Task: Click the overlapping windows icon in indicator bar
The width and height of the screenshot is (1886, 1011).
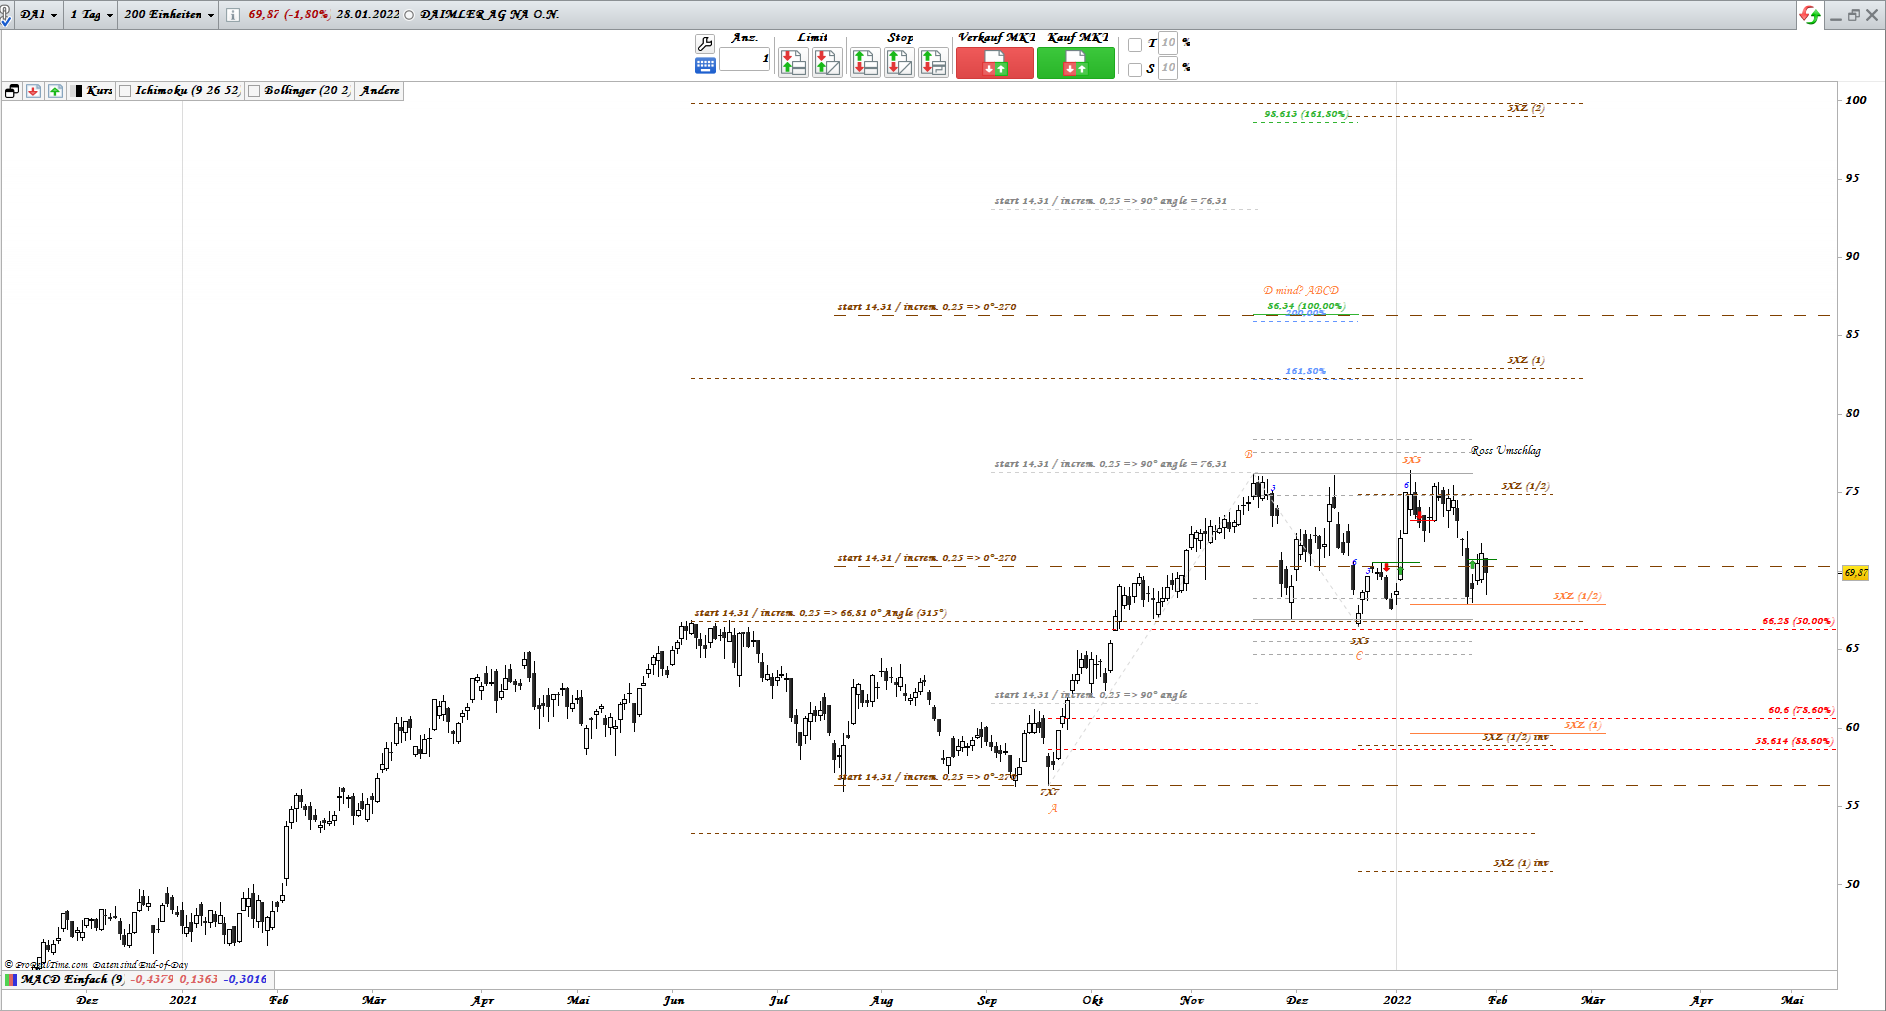Action: coord(12,91)
